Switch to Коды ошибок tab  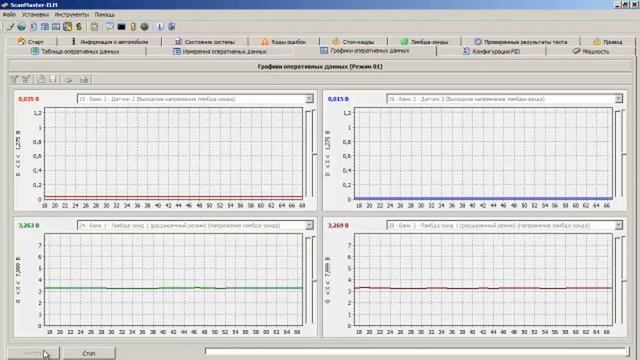point(283,42)
